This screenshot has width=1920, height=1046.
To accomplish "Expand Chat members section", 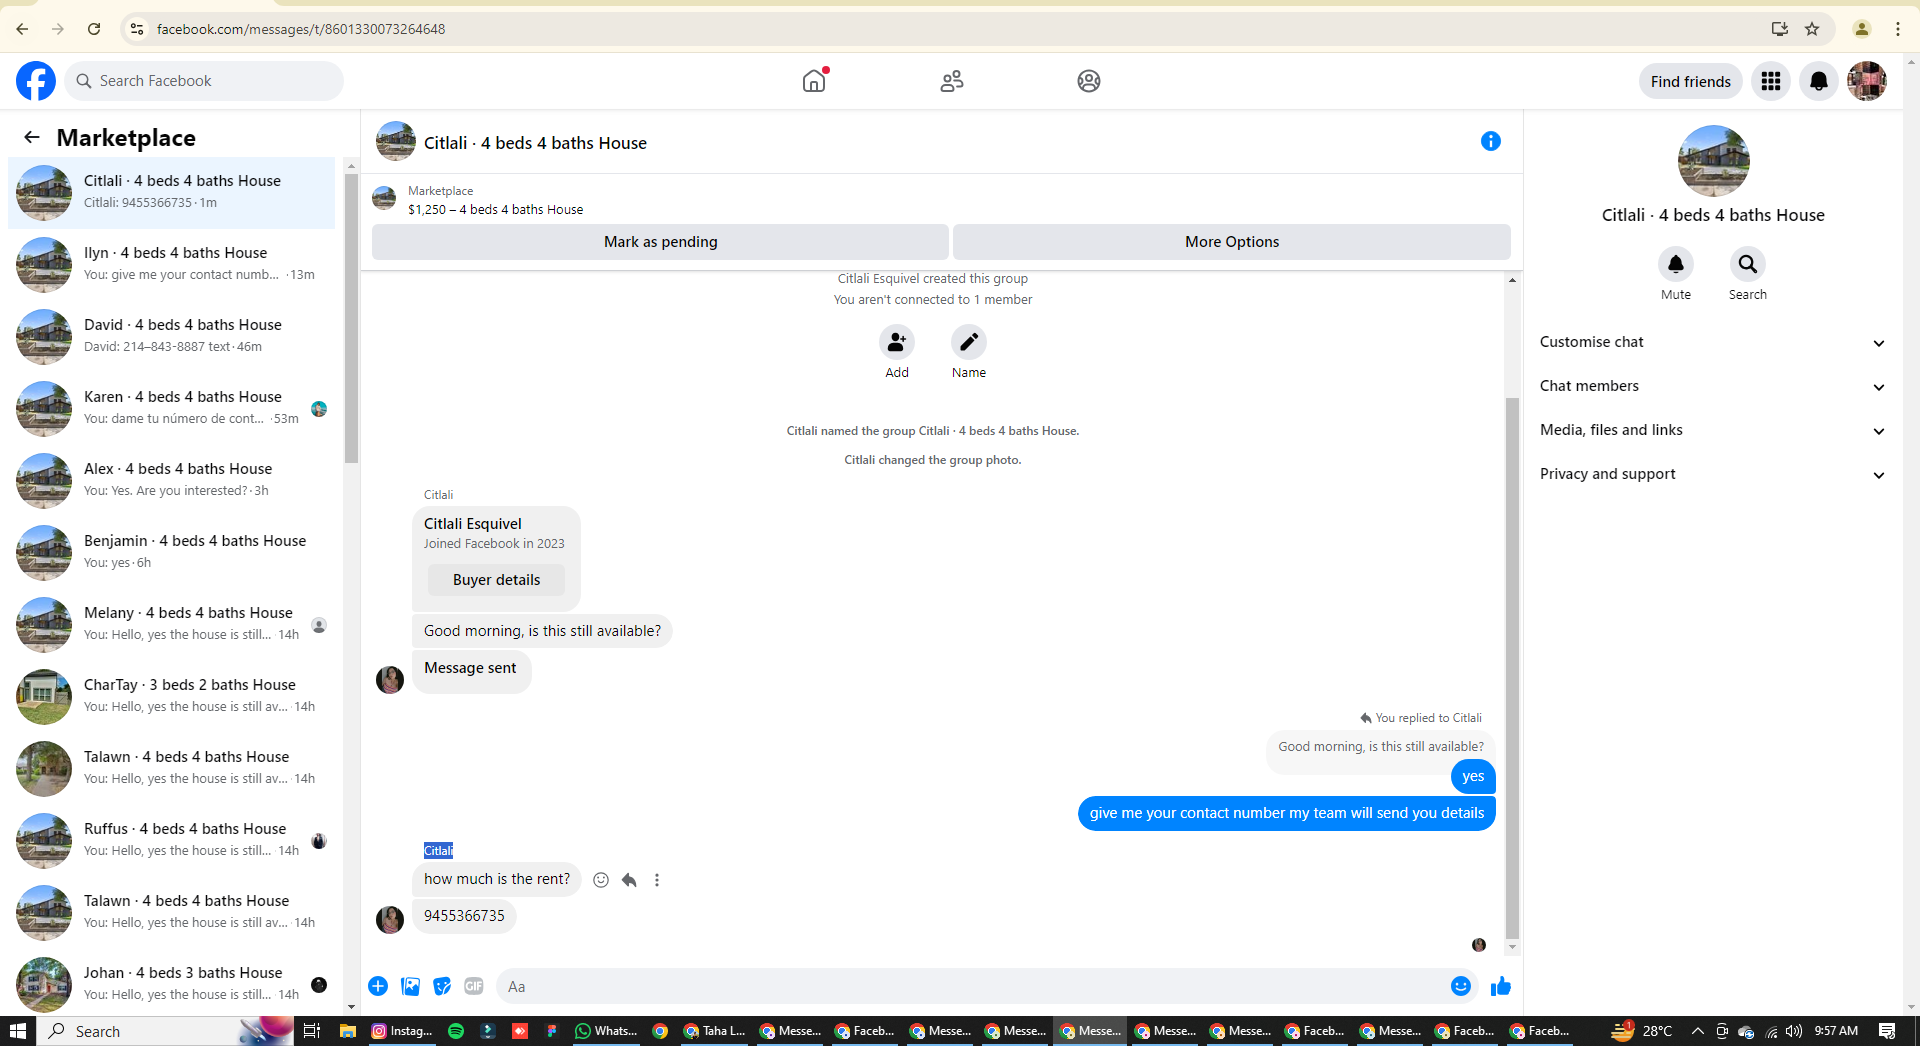I will (1713, 386).
